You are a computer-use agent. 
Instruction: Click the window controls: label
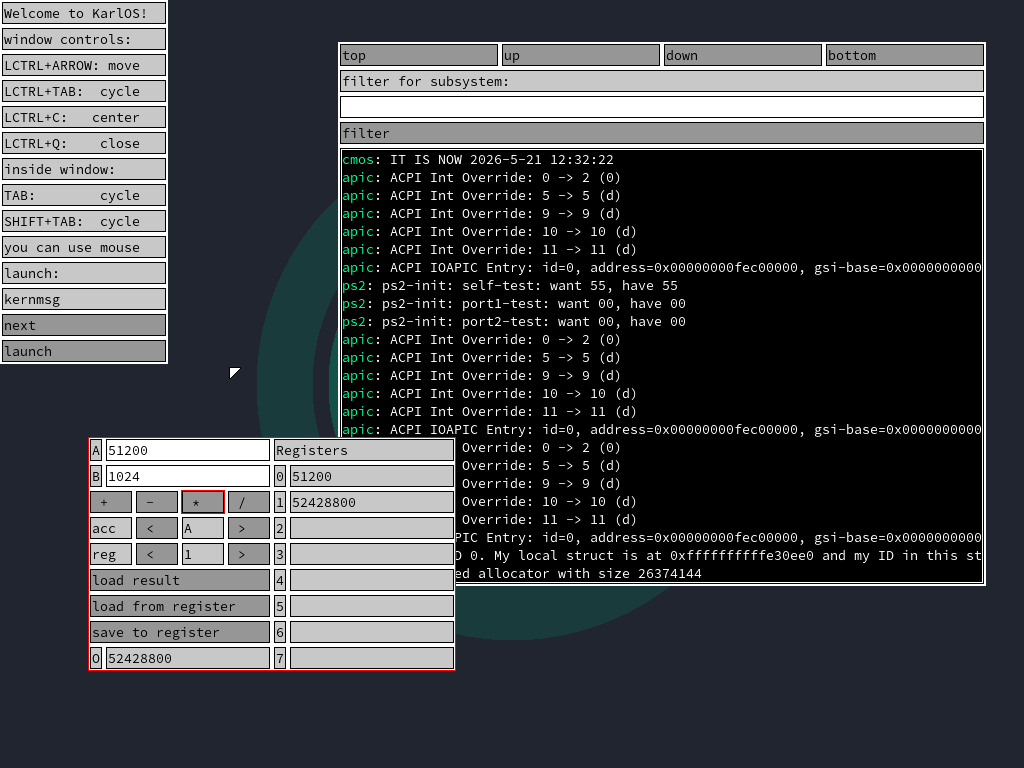84,39
